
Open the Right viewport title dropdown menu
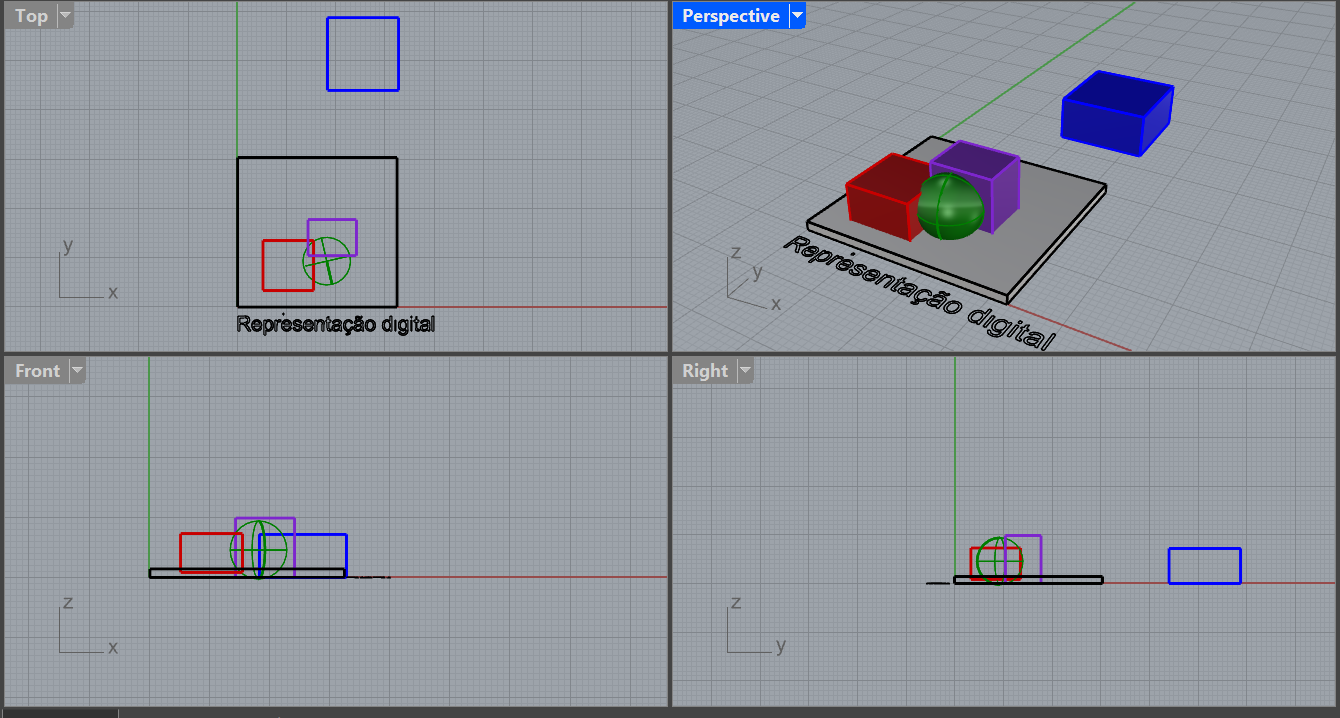[x=745, y=370]
